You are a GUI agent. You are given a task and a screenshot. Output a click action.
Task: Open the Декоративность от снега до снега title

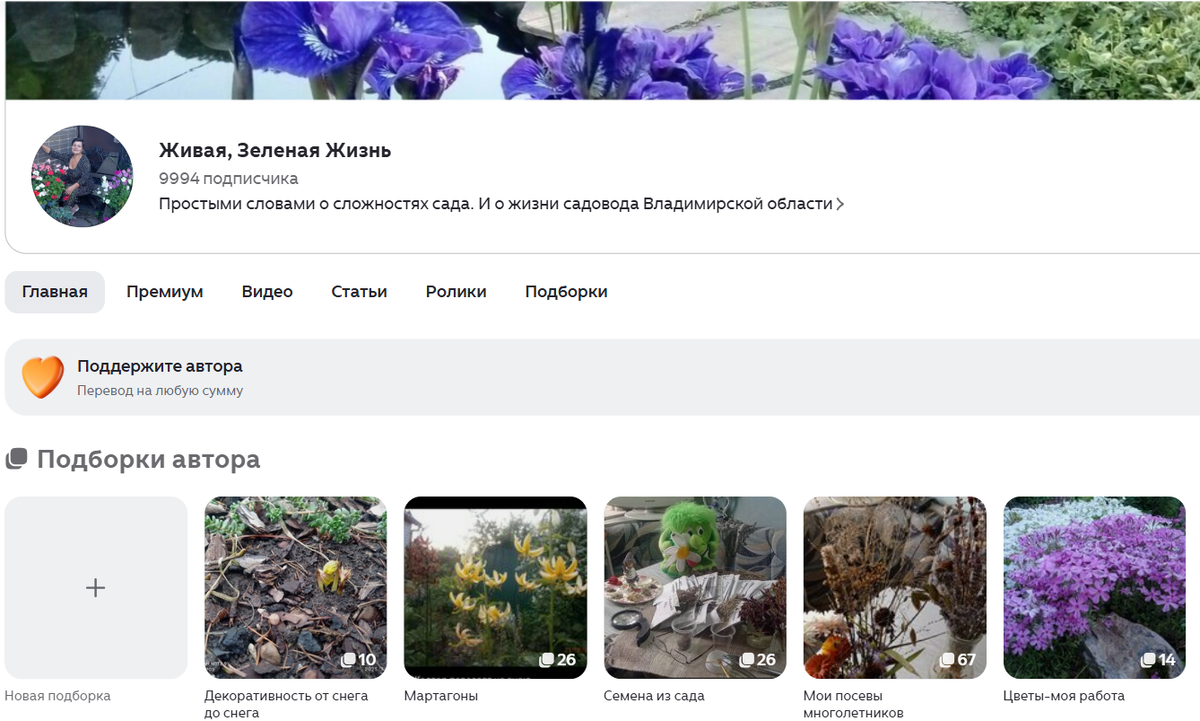point(286,704)
